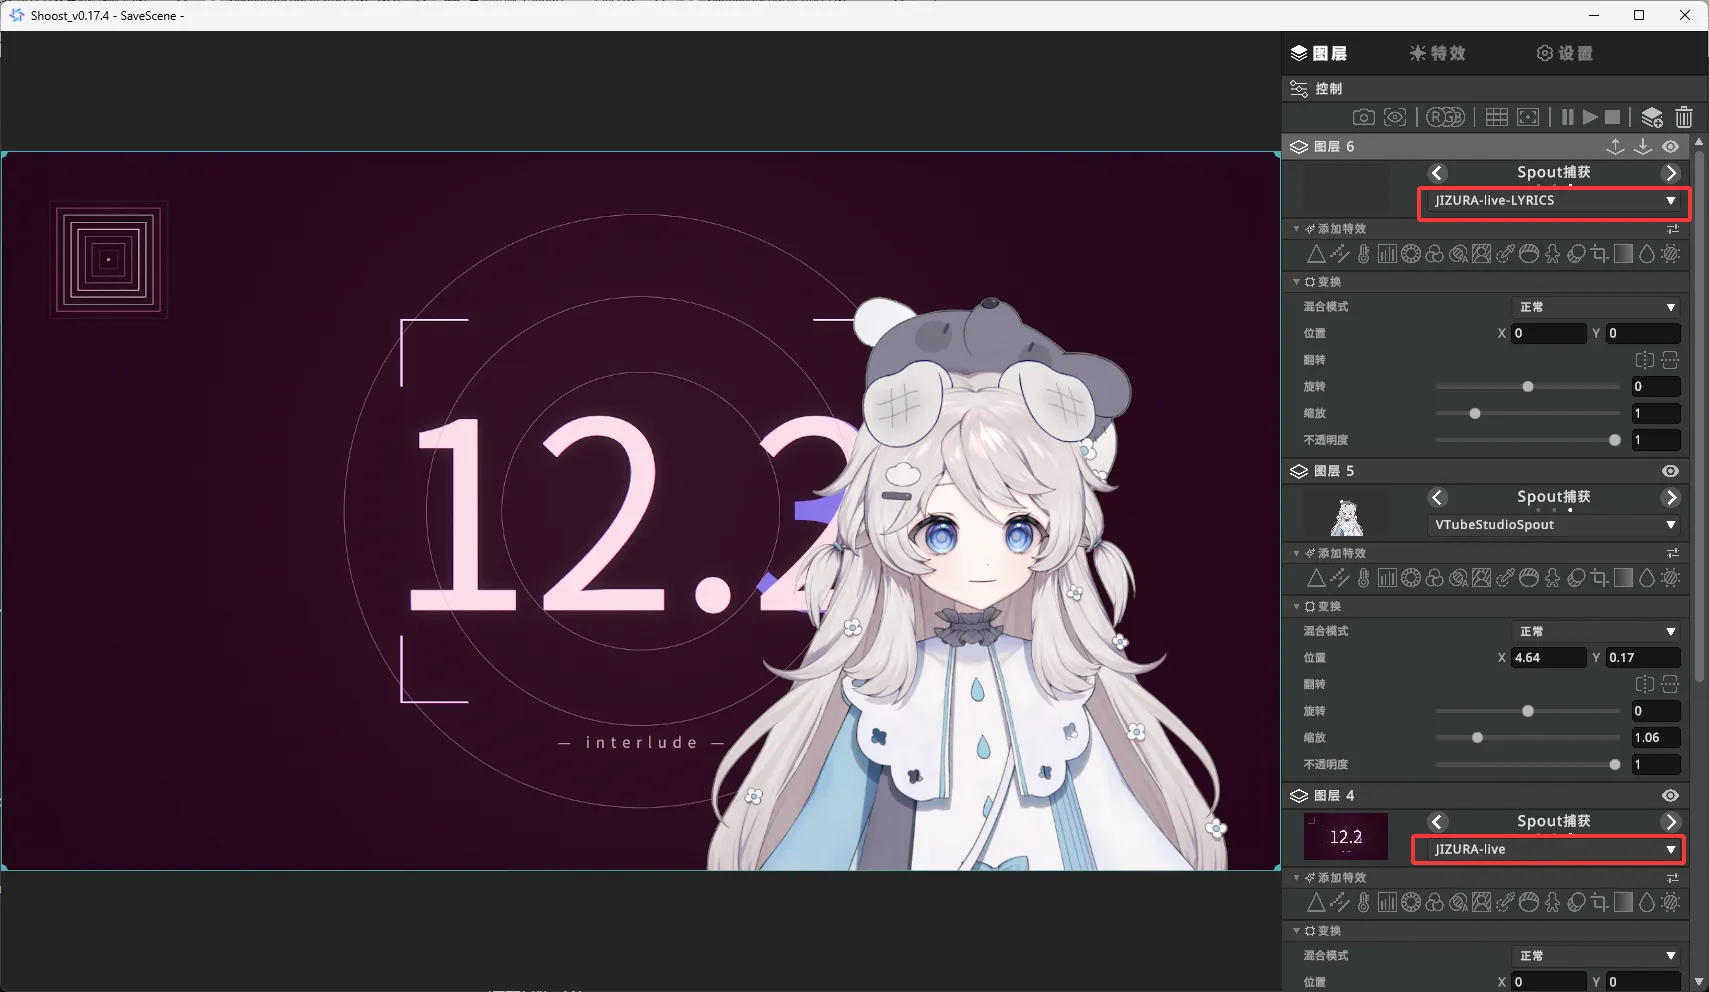This screenshot has height=992, width=1709.
Task: Move 图层 6 up with the up-arrow icon
Action: (1615, 146)
